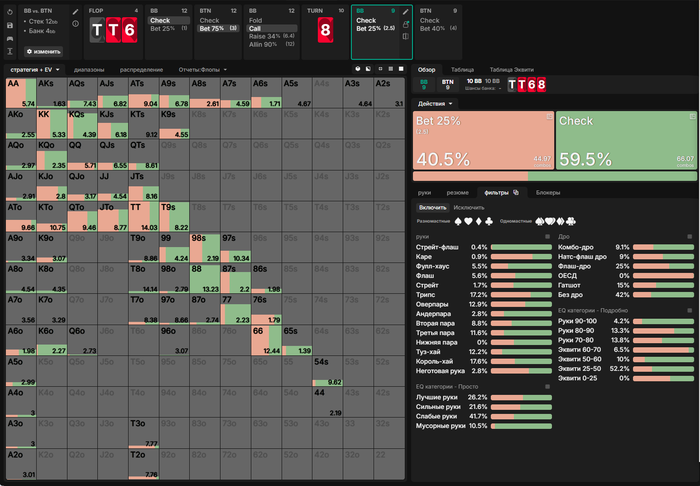Click the изменить settings button
Viewport: 700px width, 486px height.
coord(43,51)
